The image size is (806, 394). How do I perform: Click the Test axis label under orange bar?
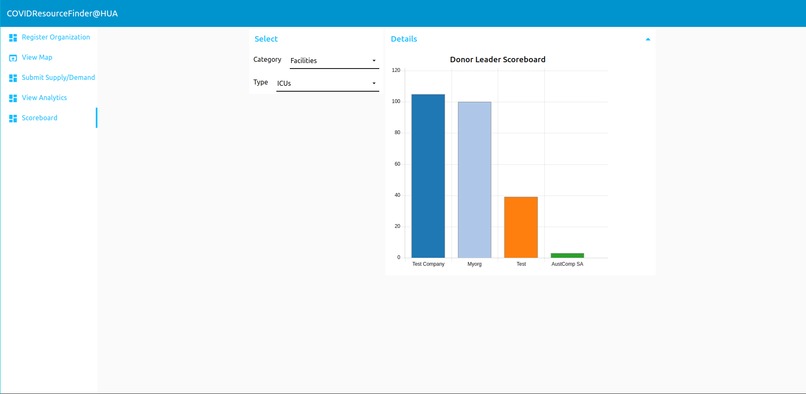click(521, 264)
